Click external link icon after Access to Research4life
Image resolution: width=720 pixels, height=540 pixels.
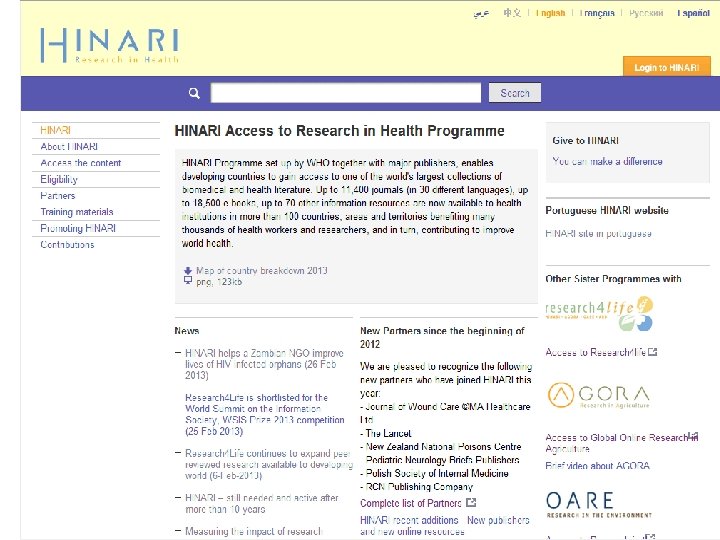(x=652, y=352)
